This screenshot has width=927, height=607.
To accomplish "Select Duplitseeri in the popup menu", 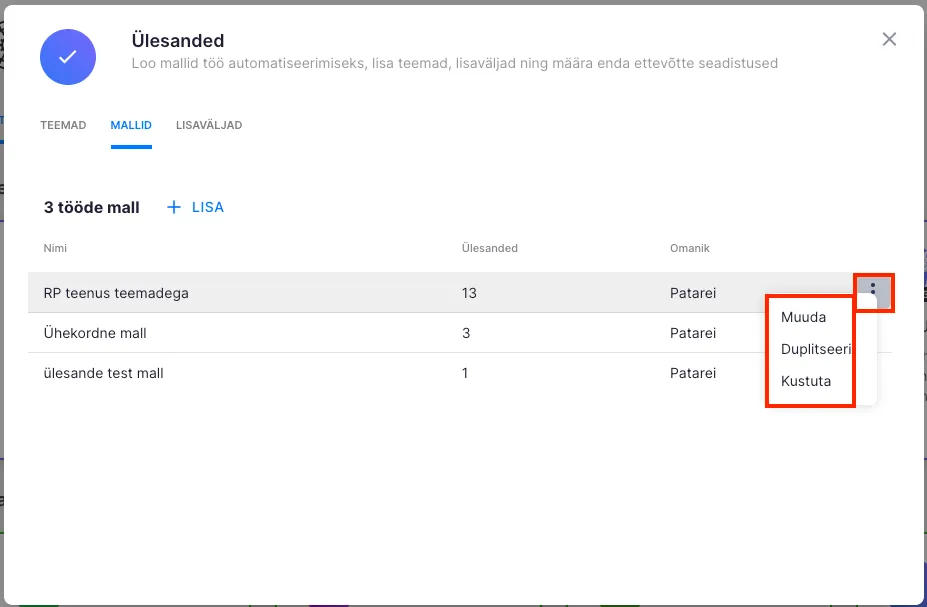I will [x=815, y=349].
